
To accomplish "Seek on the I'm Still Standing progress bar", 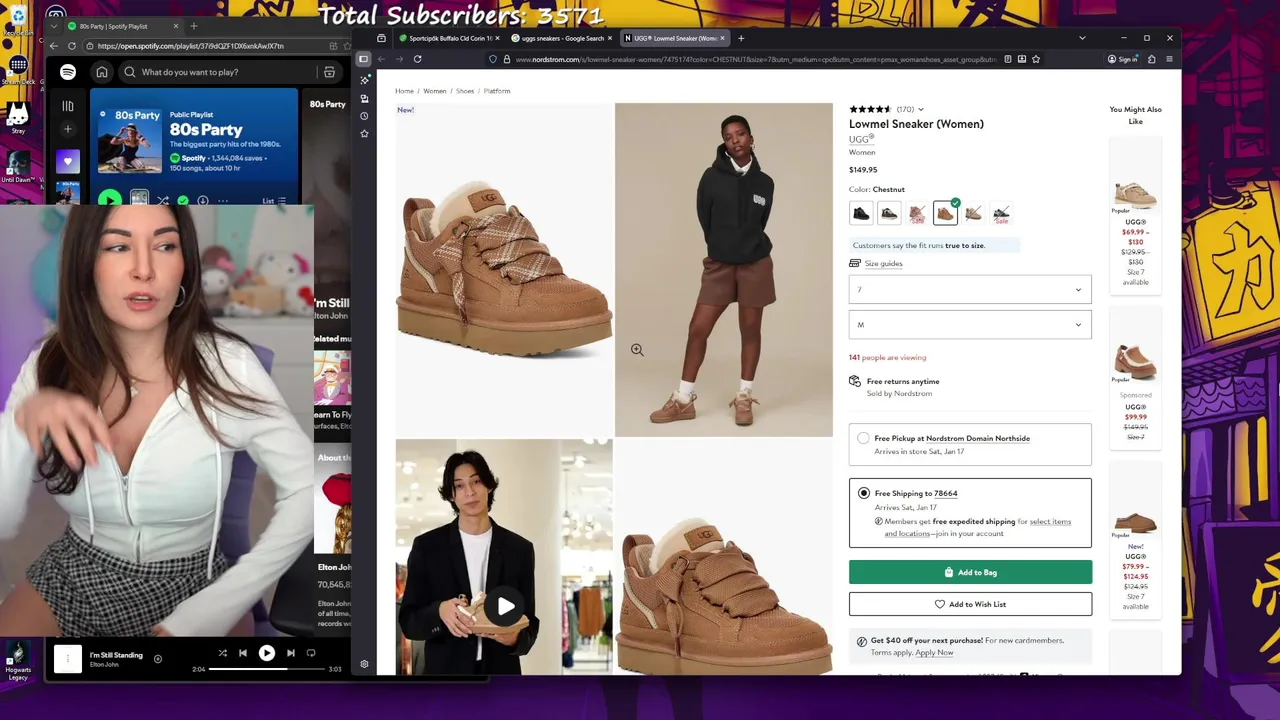I will (268, 669).
